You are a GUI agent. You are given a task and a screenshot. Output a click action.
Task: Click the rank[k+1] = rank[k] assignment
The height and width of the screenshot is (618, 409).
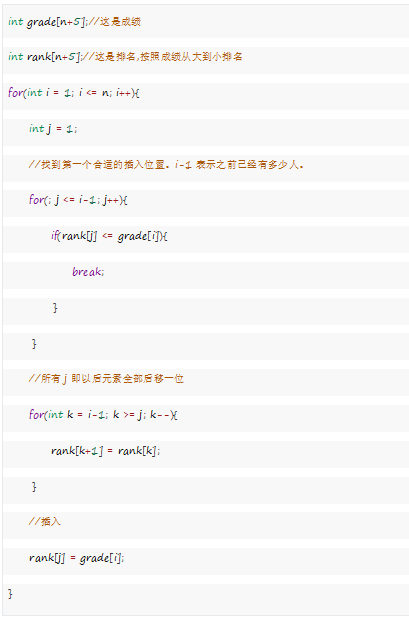[106, 451]
